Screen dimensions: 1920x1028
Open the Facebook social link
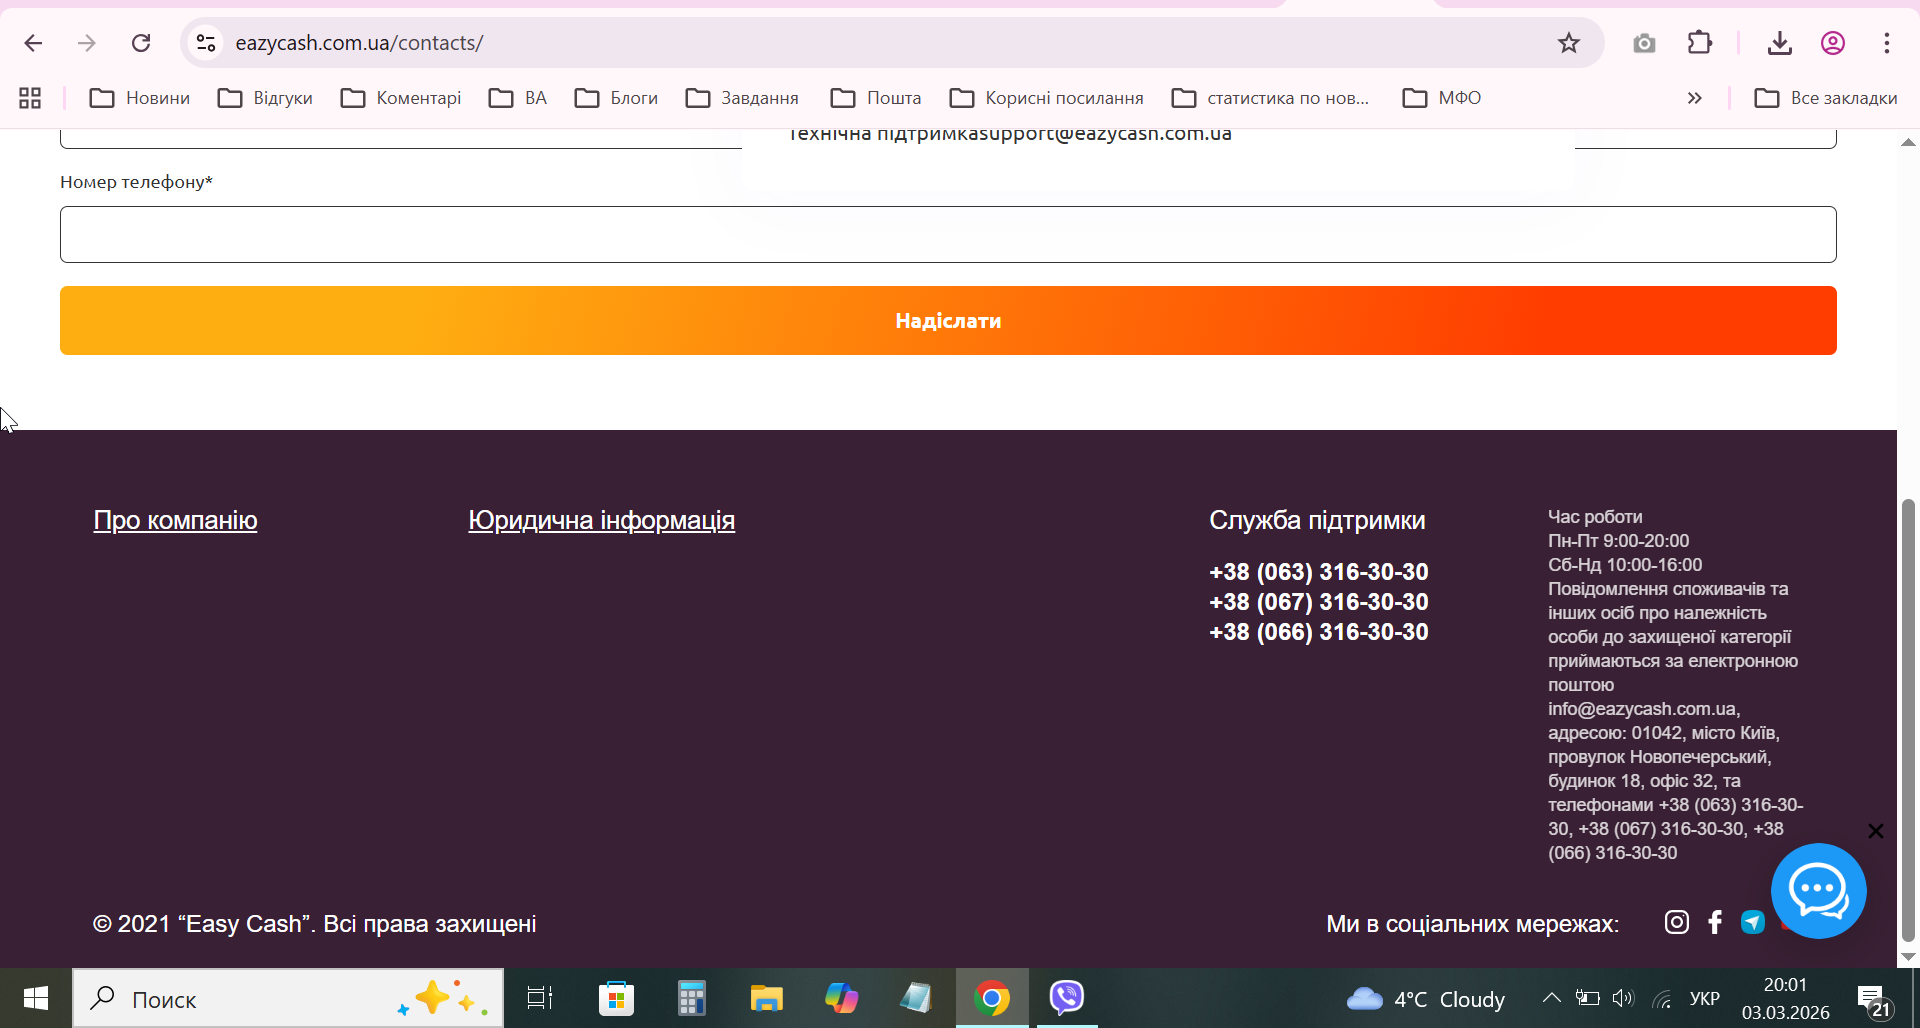coord(1715,922)
